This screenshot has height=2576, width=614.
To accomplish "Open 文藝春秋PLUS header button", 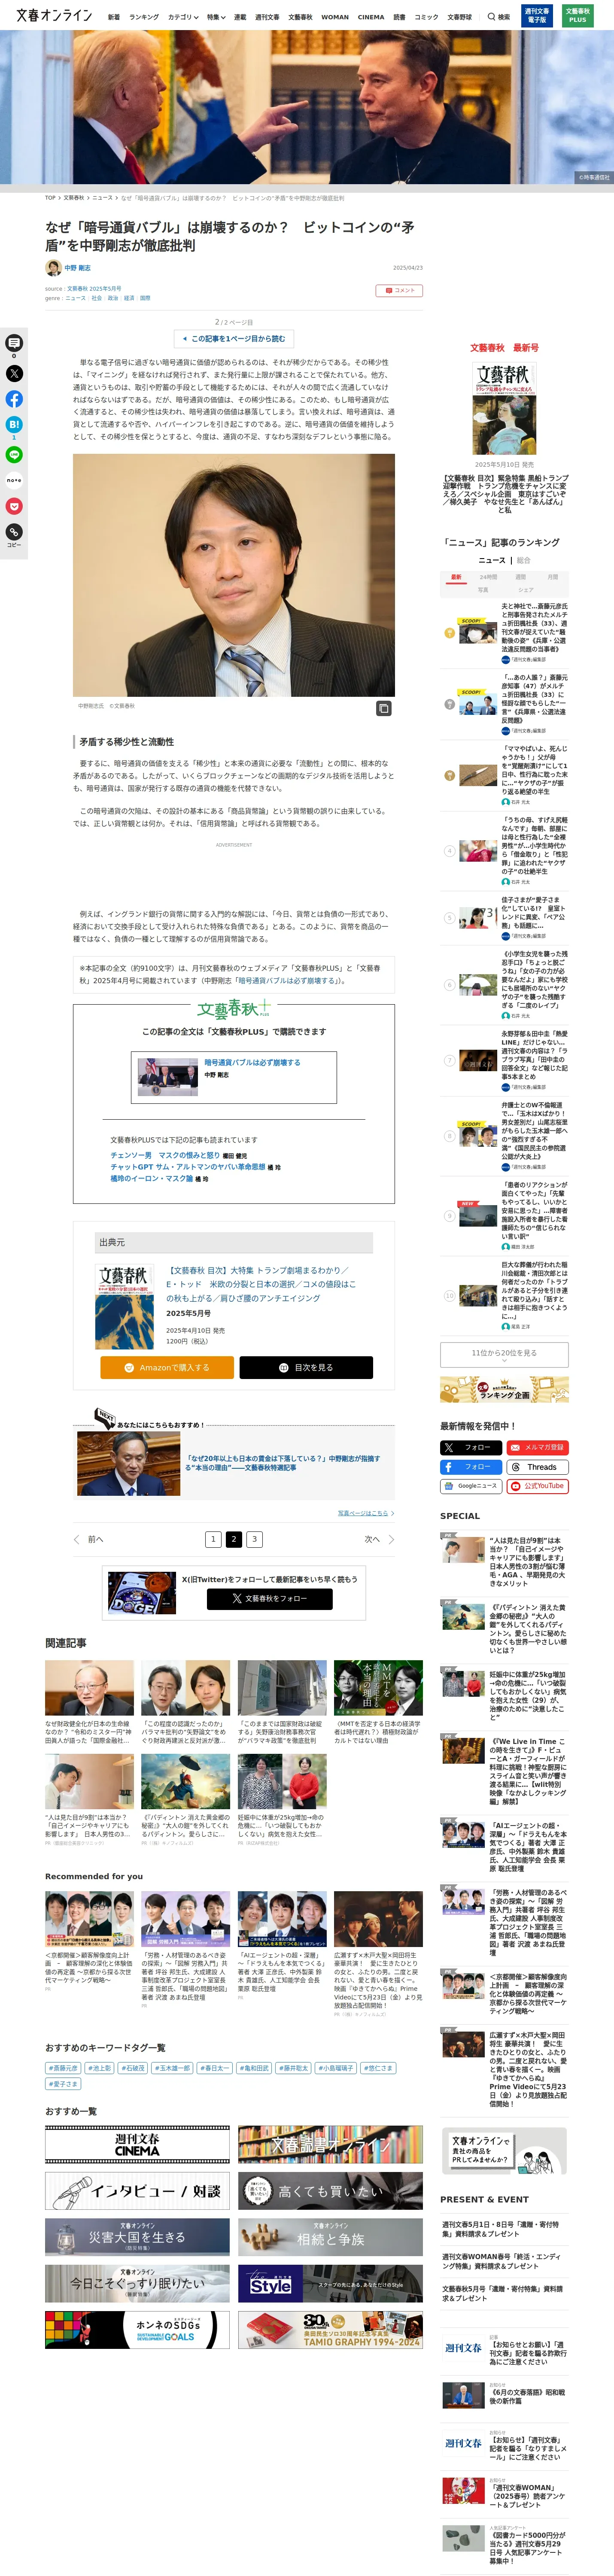I will 577,15.
